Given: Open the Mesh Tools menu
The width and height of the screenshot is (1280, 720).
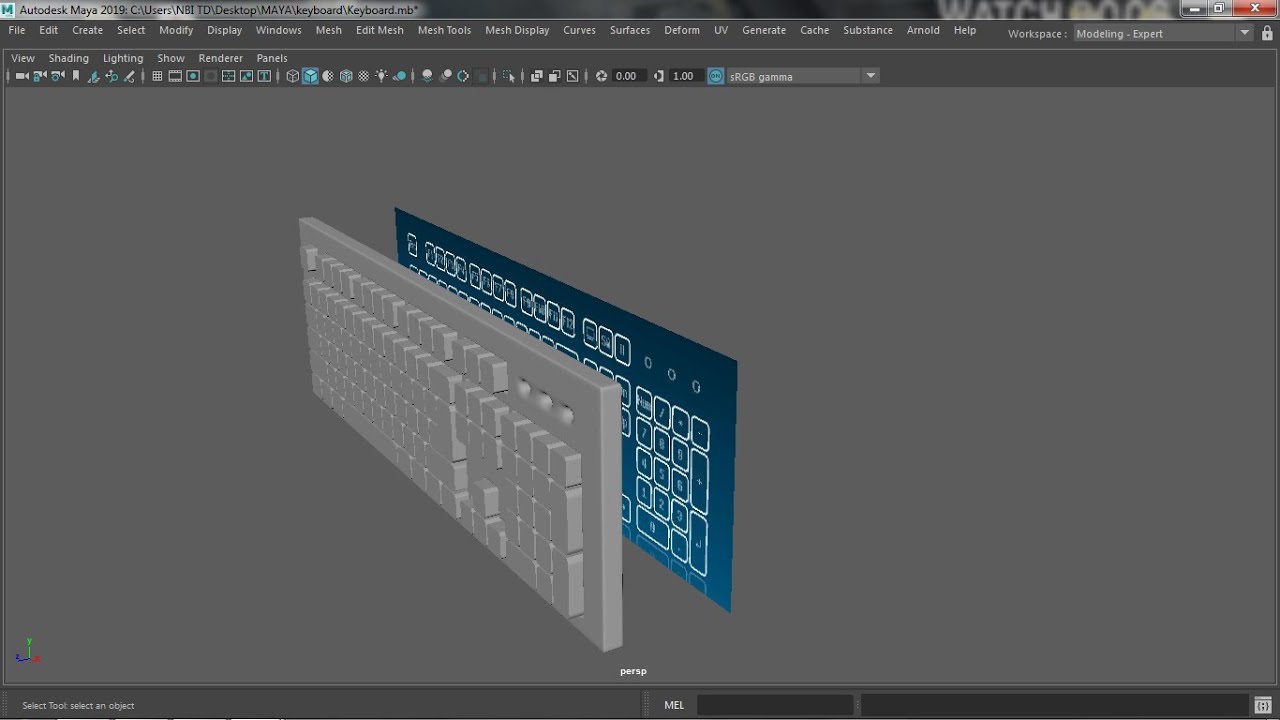Looking at the screenshot, I should coord(444,30).
